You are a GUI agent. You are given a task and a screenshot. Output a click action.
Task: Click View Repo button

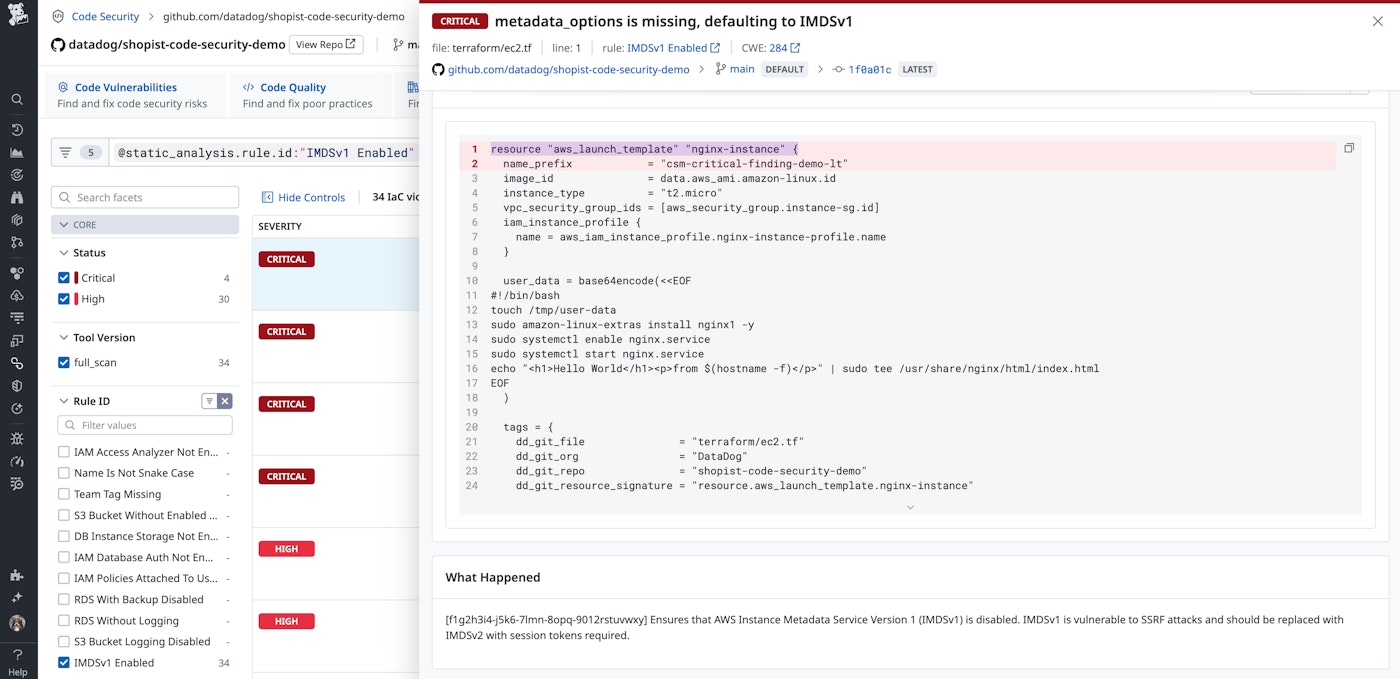(326, 44)
